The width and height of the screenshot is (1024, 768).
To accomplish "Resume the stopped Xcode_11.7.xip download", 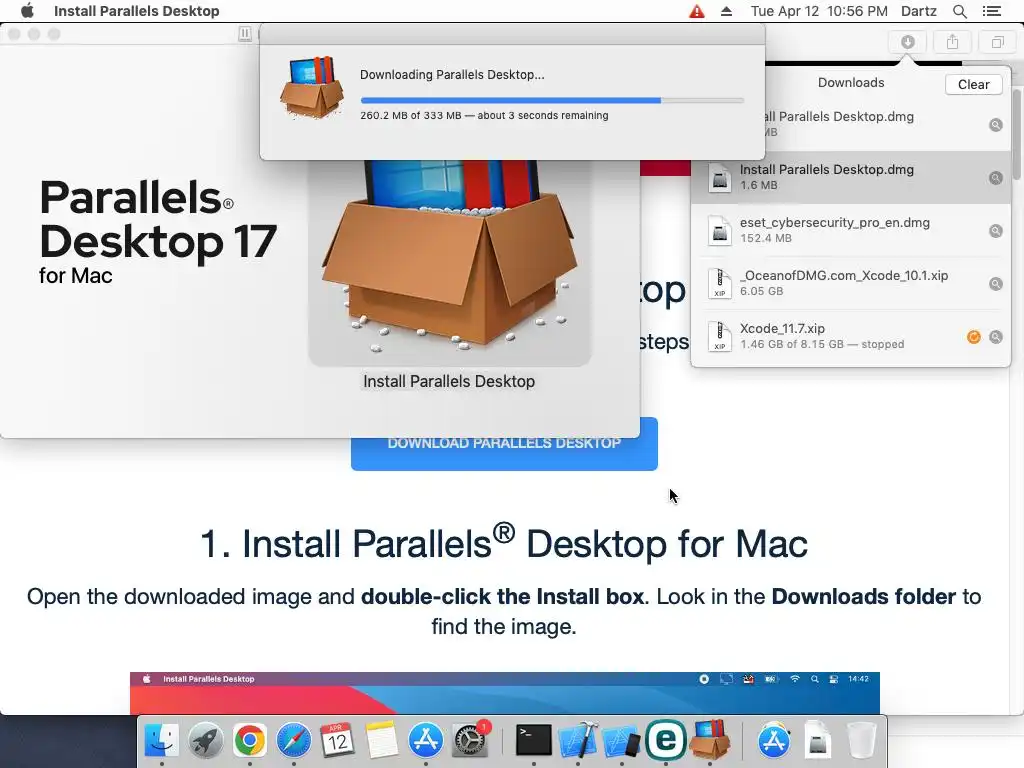I will pyautogui.click(x=974, y=337).
